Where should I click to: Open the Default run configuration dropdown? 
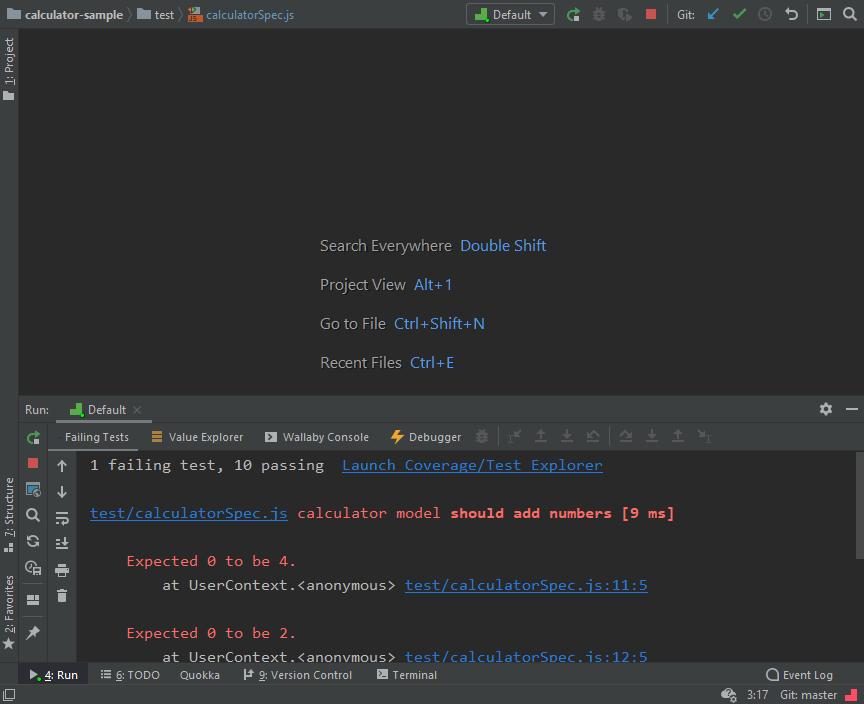click(x=510, y=14)
